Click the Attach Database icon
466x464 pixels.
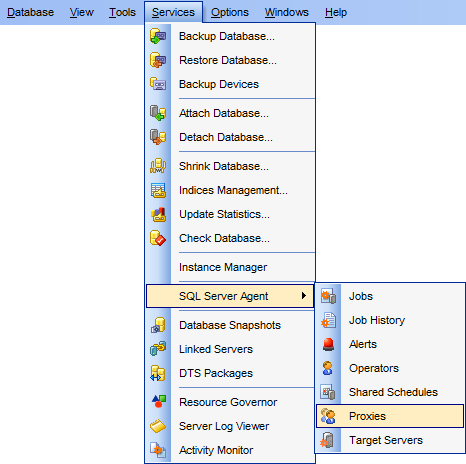[x=158, y=113]
